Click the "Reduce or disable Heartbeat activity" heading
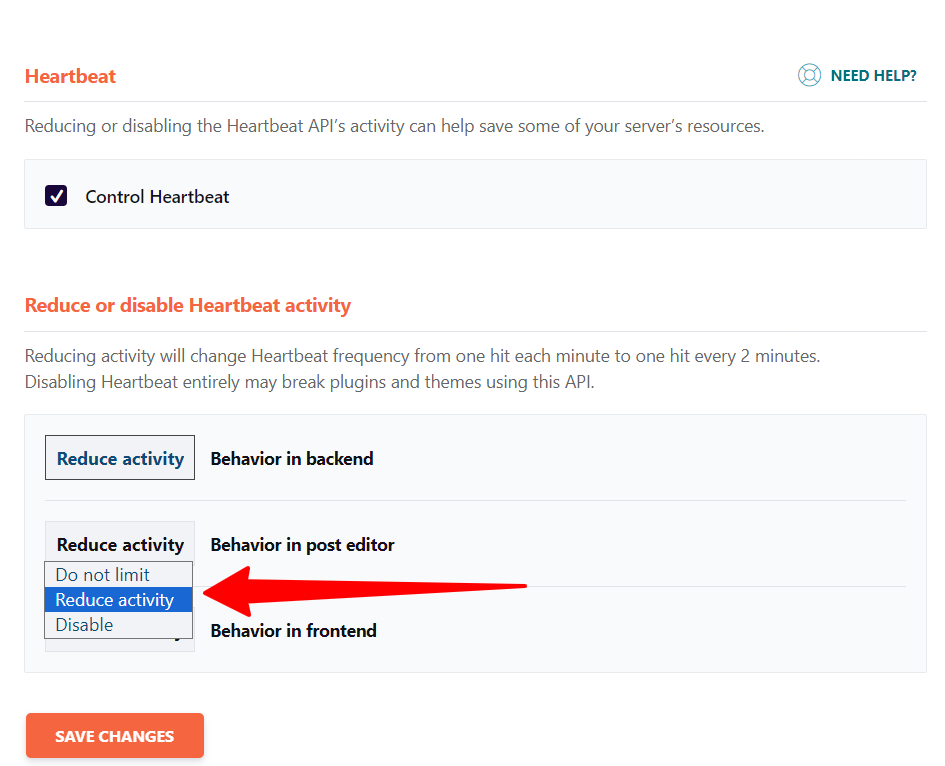Image resolution: width=945 pixels, height=766 pixels. [x=188, y=305]
